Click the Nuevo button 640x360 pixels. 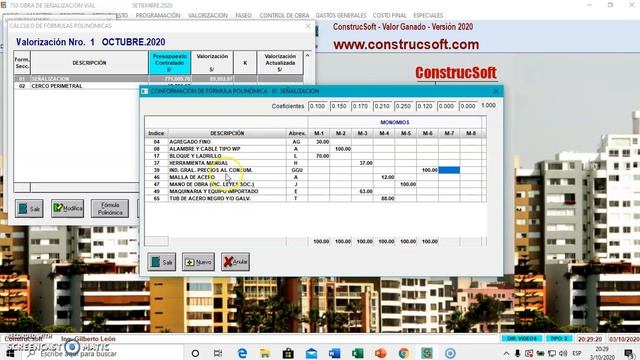pos(198,262)
